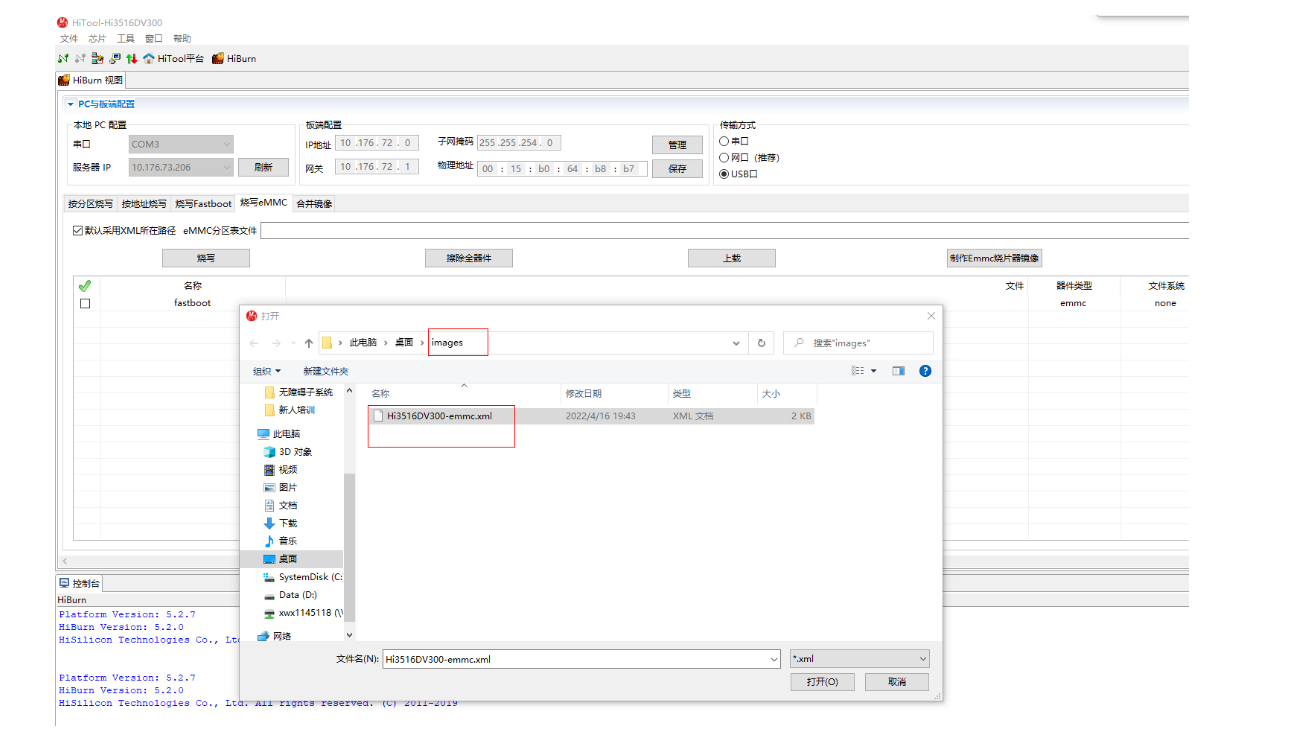Select the 网口 (推荐) radio button
1300x731 pixels.
click(x=724, y=157)
